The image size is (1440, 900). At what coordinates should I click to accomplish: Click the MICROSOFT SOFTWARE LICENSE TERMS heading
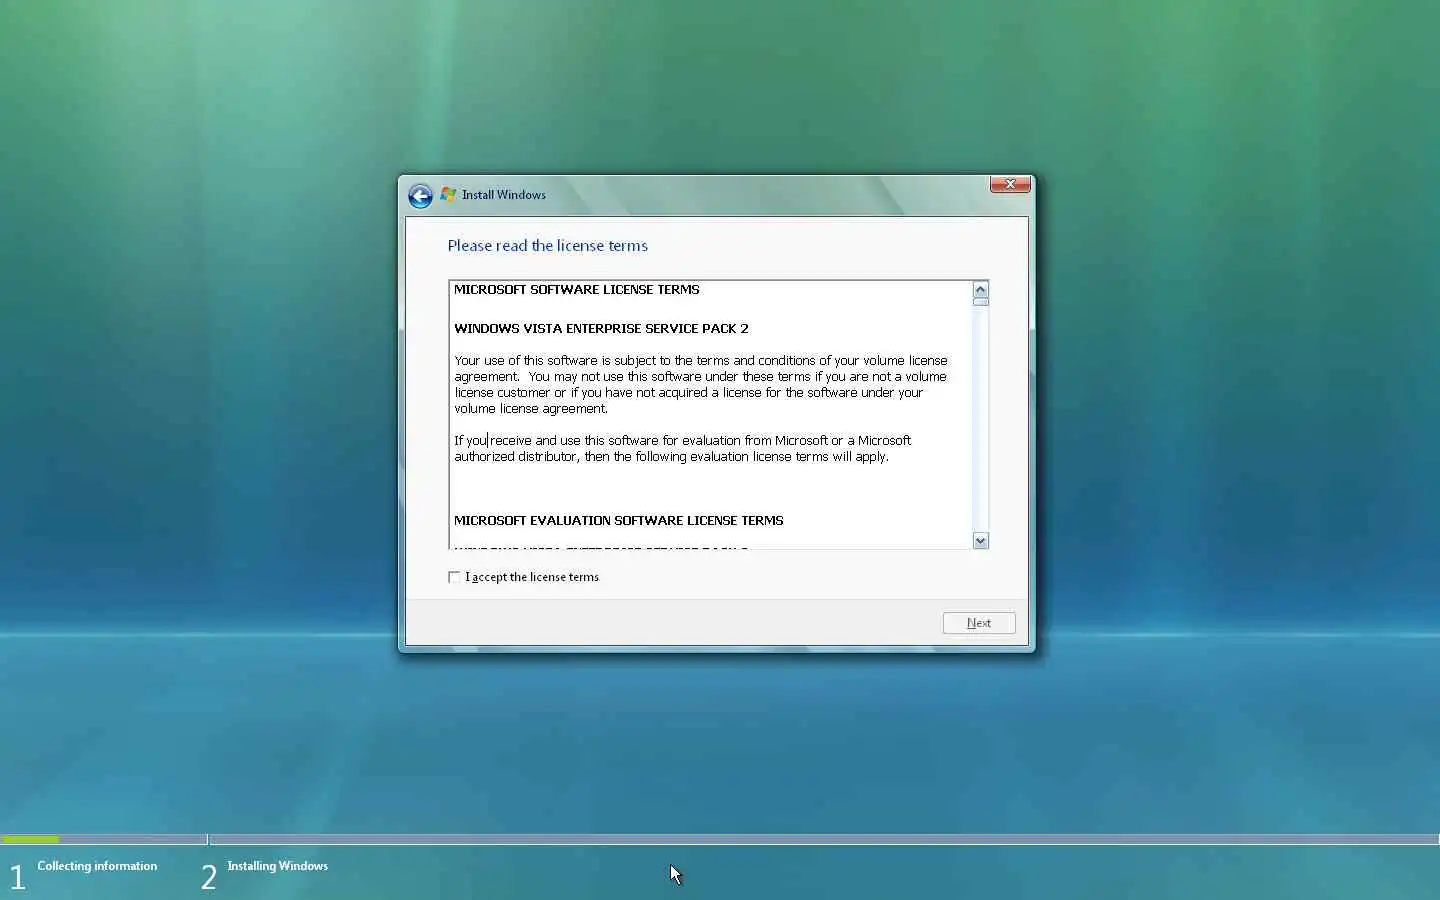[577, 289]
